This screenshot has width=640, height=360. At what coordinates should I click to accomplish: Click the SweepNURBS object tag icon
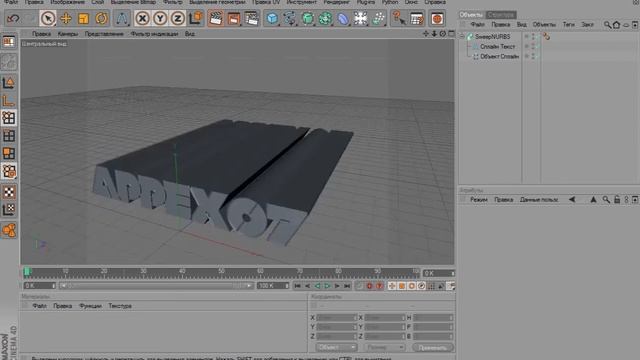pos(547,37)
